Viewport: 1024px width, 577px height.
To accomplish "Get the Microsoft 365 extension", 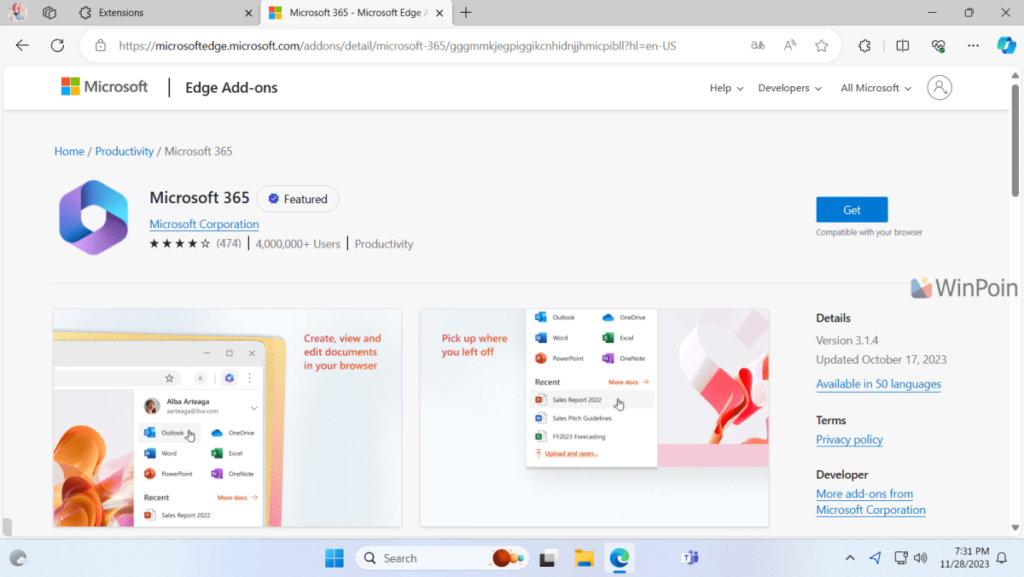I will tap(852, 210).
